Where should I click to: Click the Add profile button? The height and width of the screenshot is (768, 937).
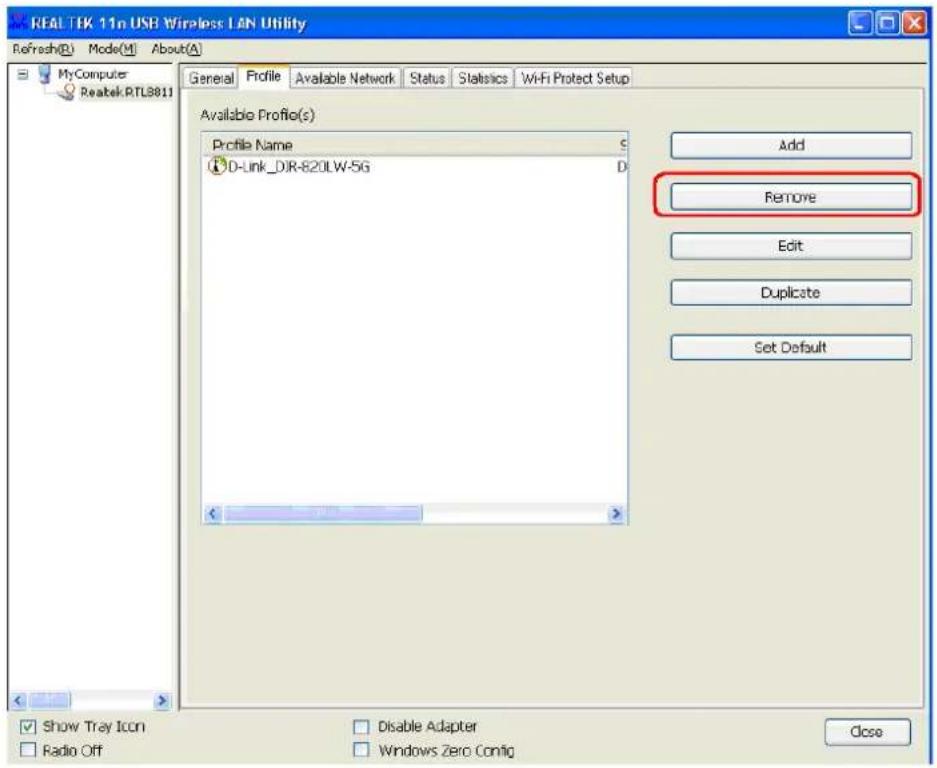click(791, 145)
